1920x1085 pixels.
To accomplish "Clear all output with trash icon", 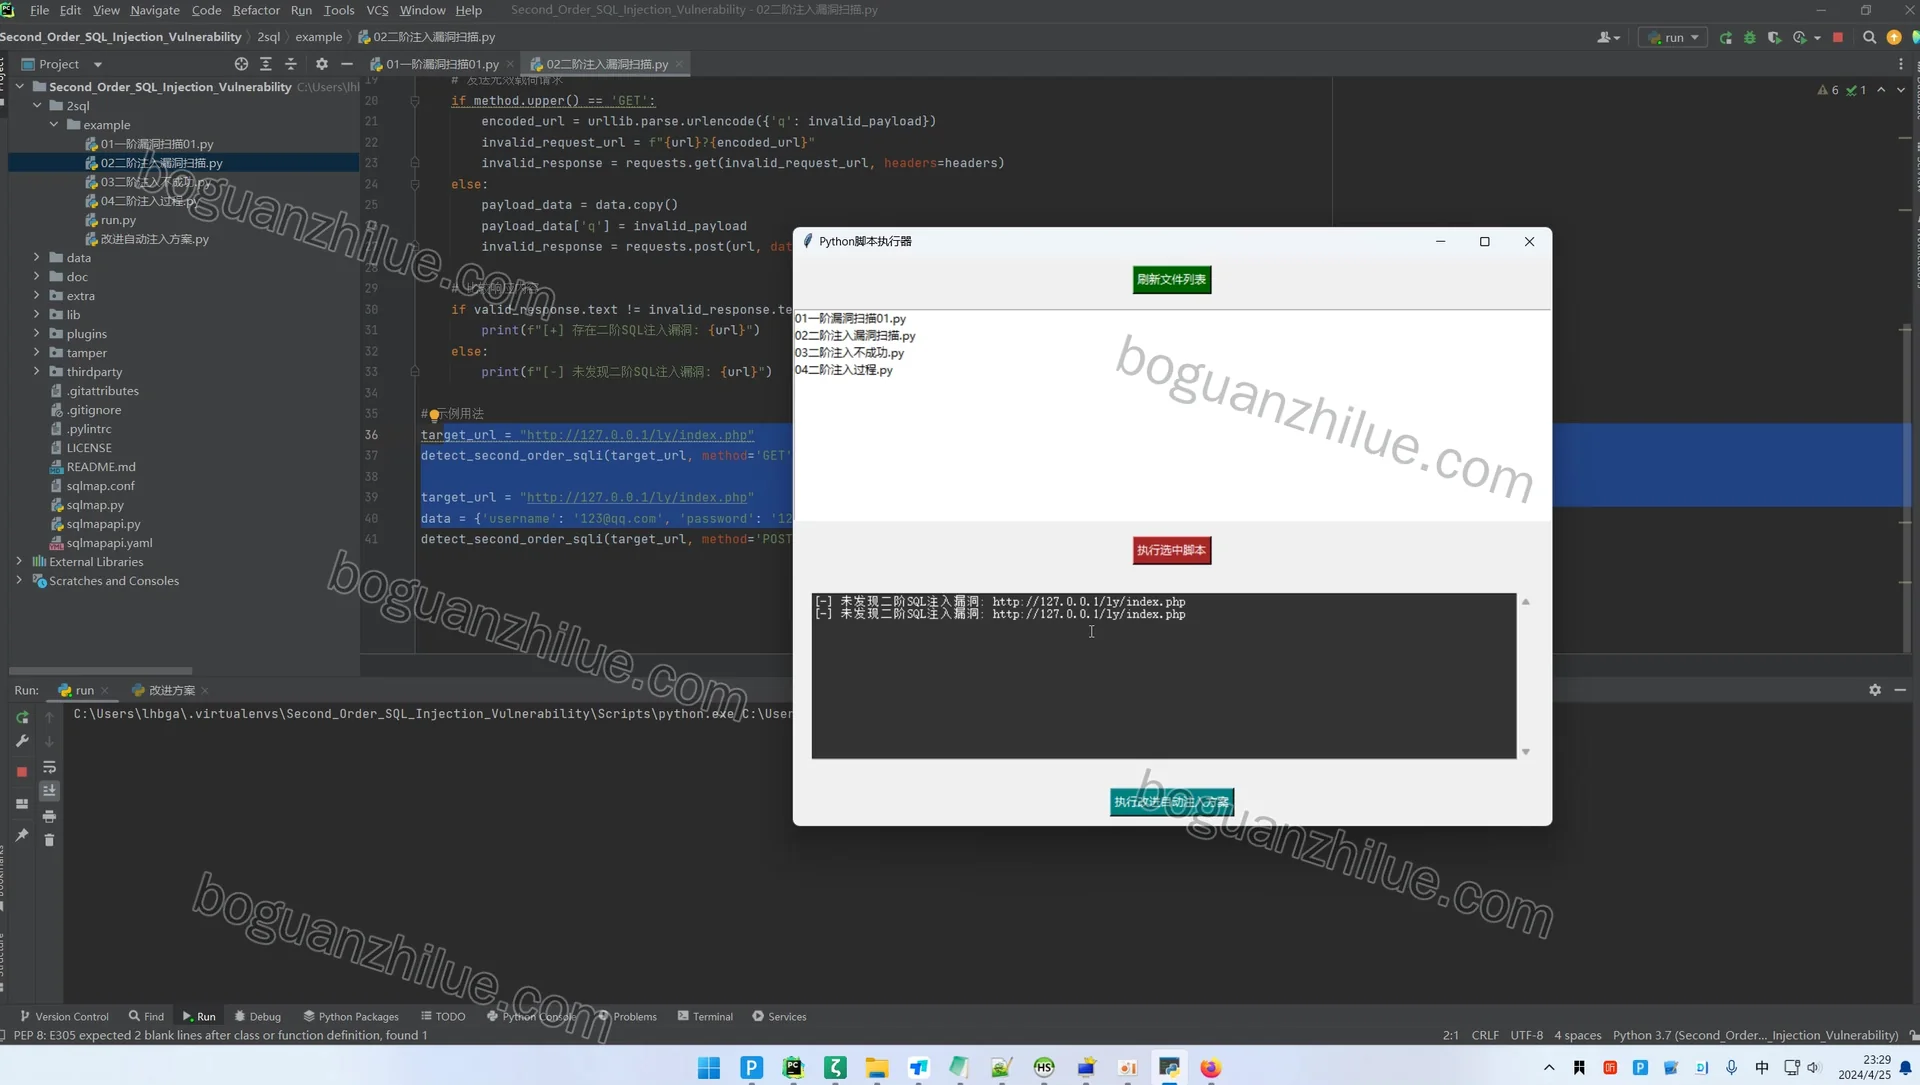I will tap(49, 840).
